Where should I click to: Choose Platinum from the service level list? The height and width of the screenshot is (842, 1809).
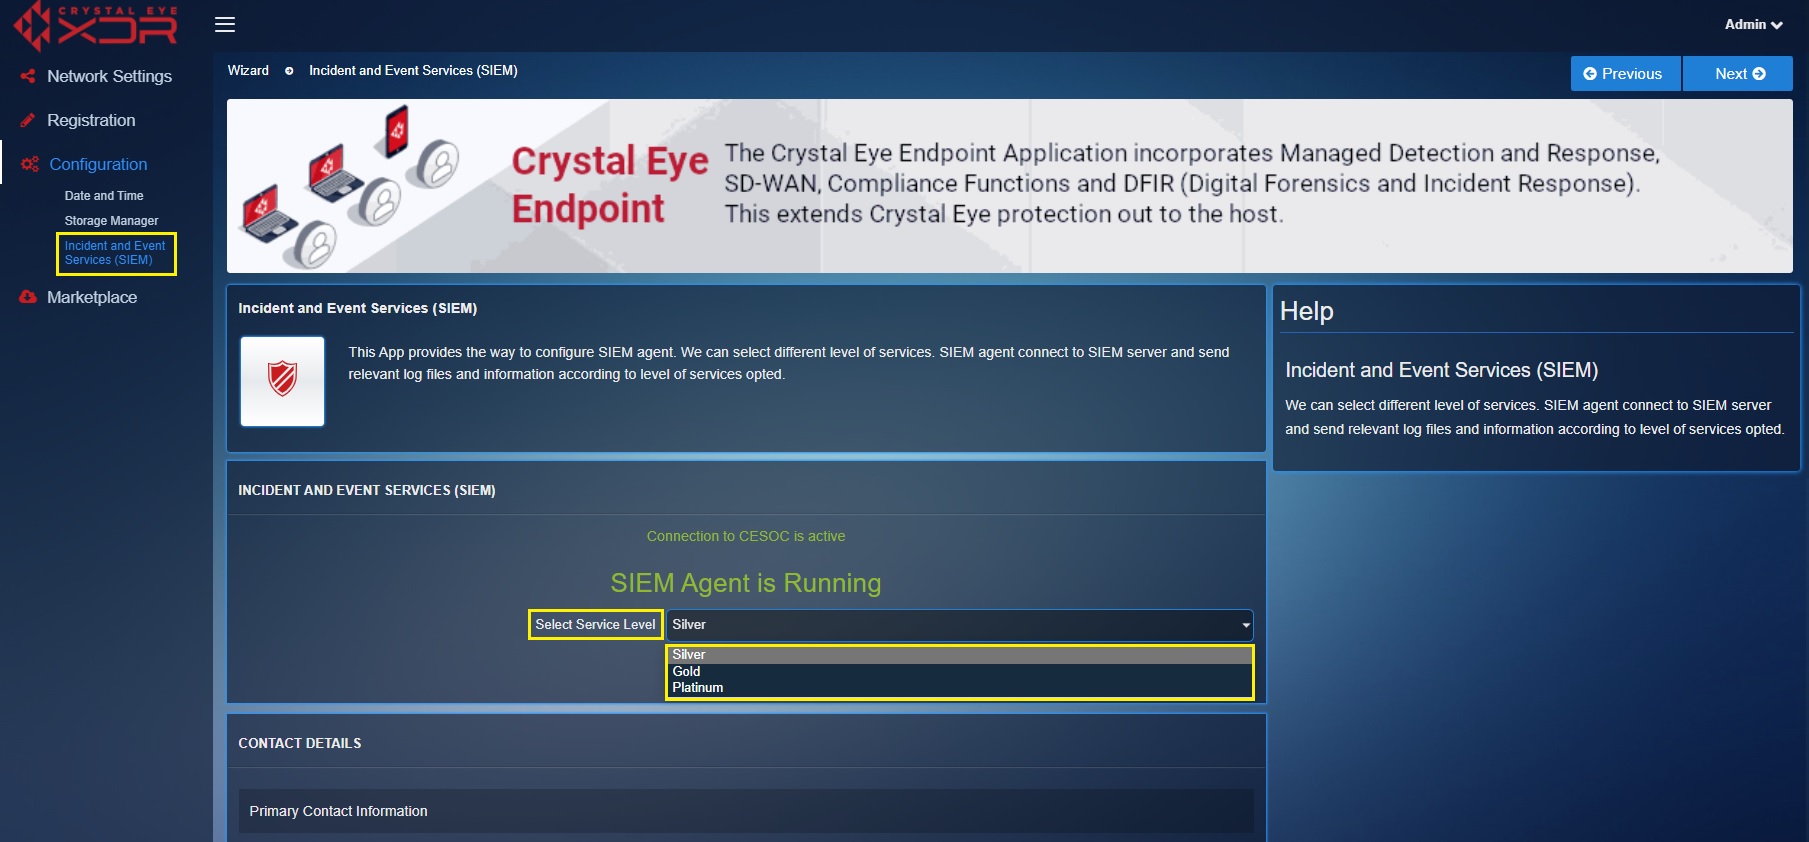[959, 688]
